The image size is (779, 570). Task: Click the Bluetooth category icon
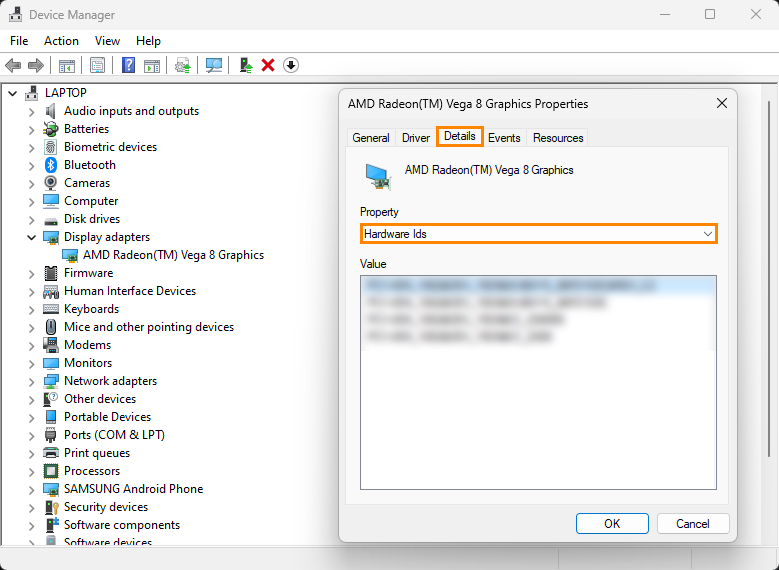tap(51, 165)
